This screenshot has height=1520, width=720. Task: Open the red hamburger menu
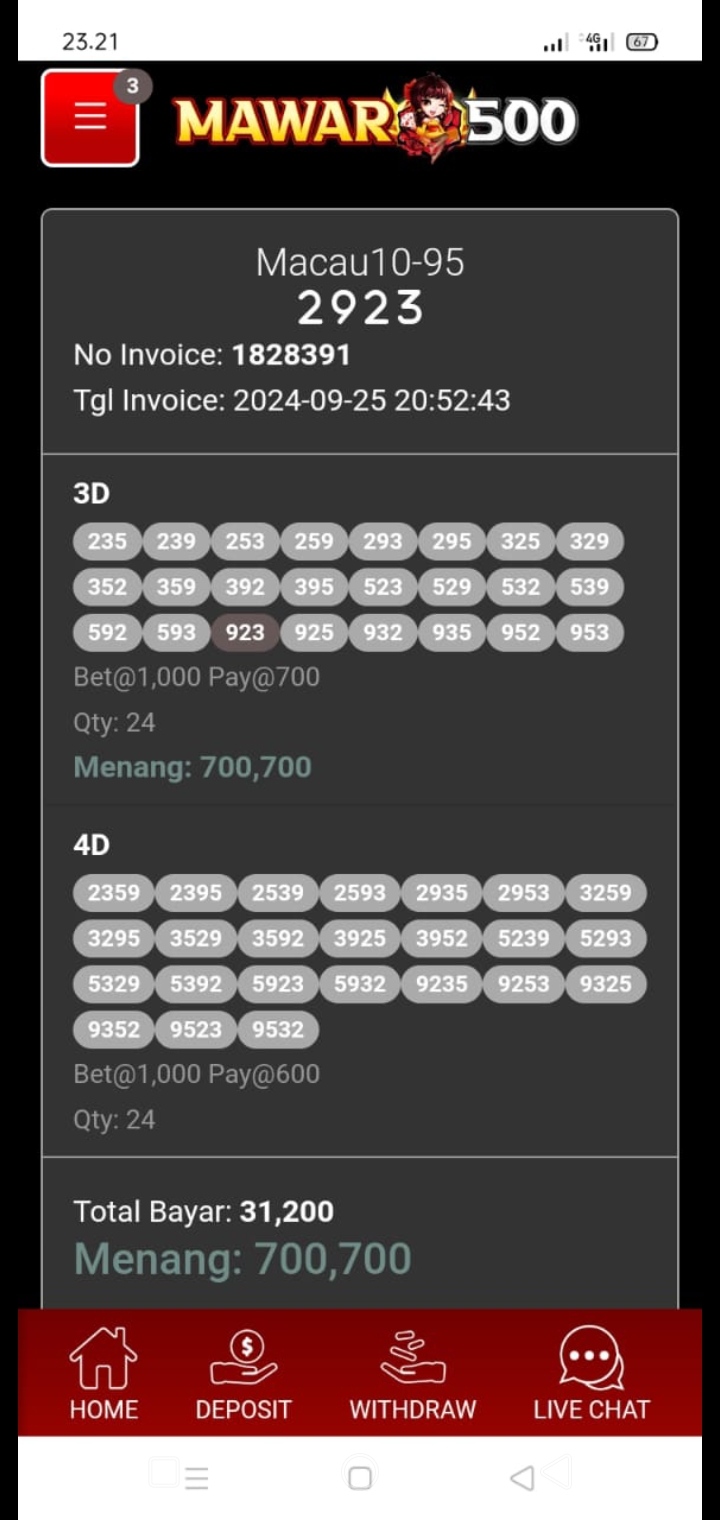tap(89, 117)
